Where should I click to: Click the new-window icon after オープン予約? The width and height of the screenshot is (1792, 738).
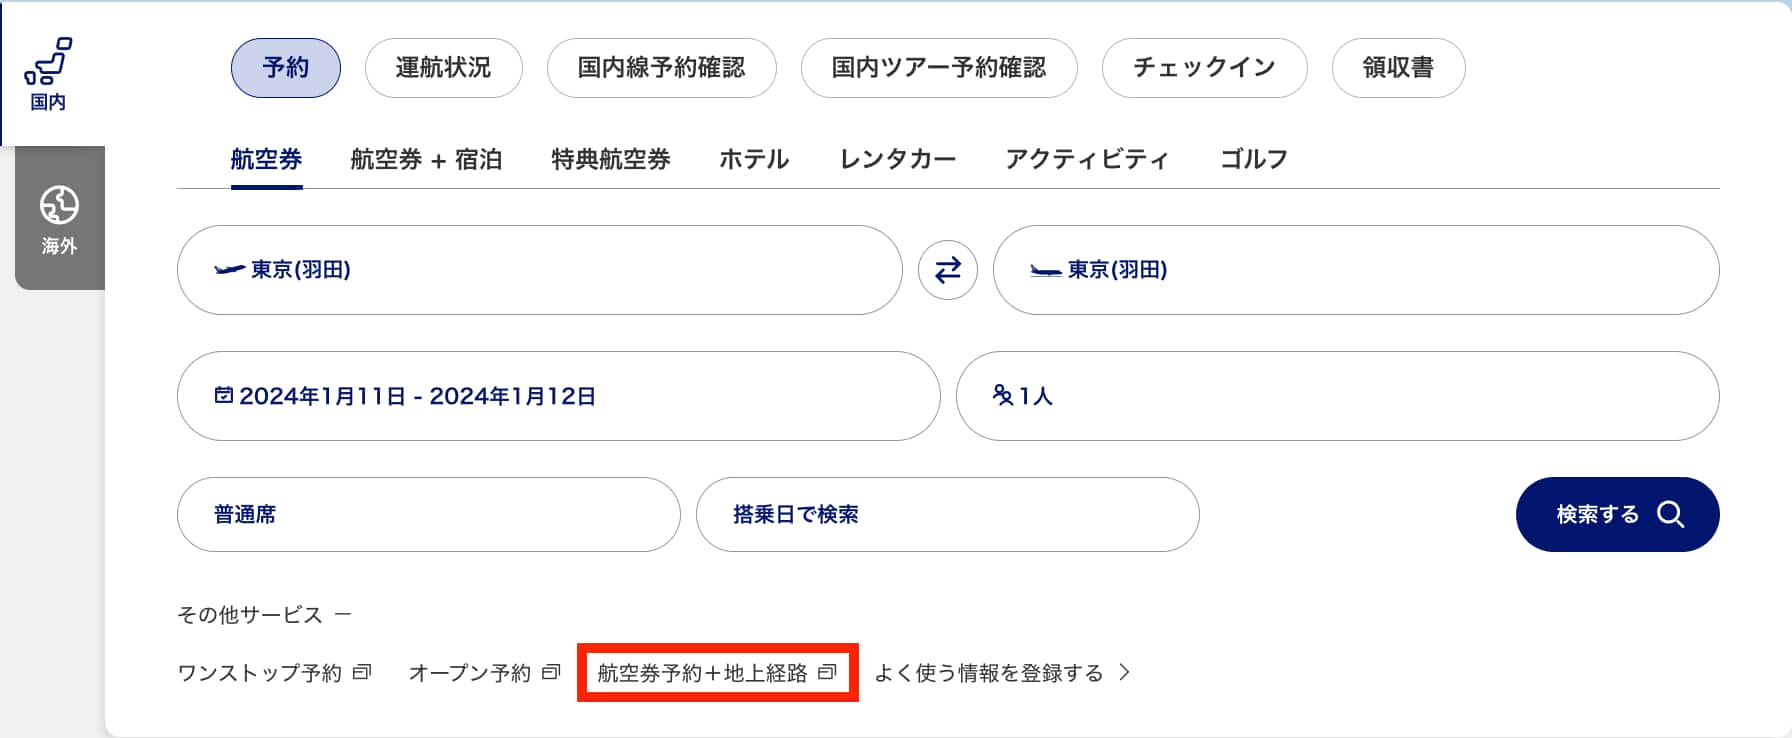coord(551,672)
